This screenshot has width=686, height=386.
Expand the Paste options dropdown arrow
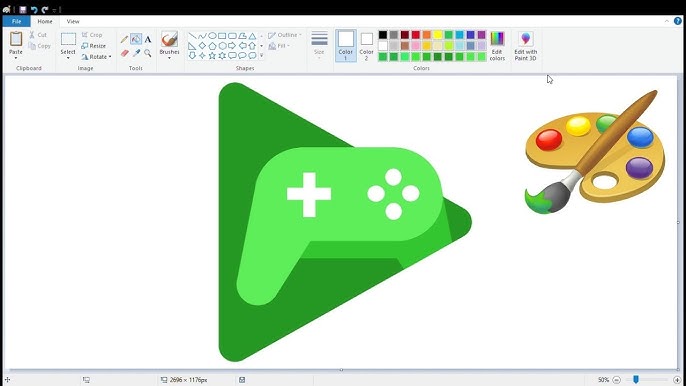click(x=16, y=58)
